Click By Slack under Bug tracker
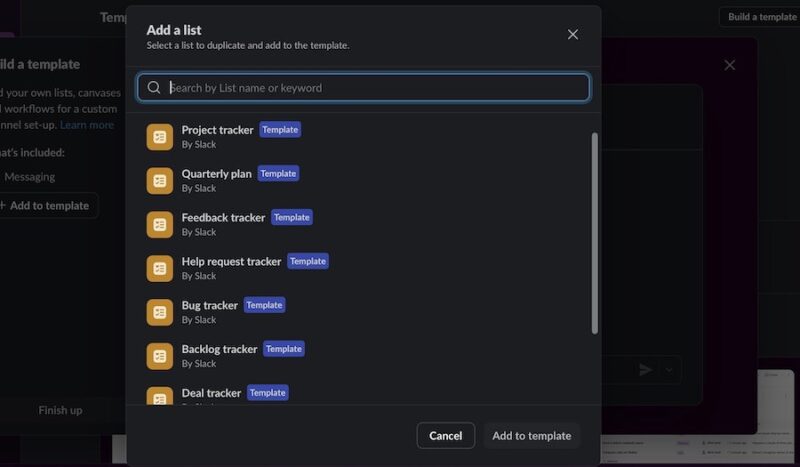800x467 pixels. tap(199, 320)
